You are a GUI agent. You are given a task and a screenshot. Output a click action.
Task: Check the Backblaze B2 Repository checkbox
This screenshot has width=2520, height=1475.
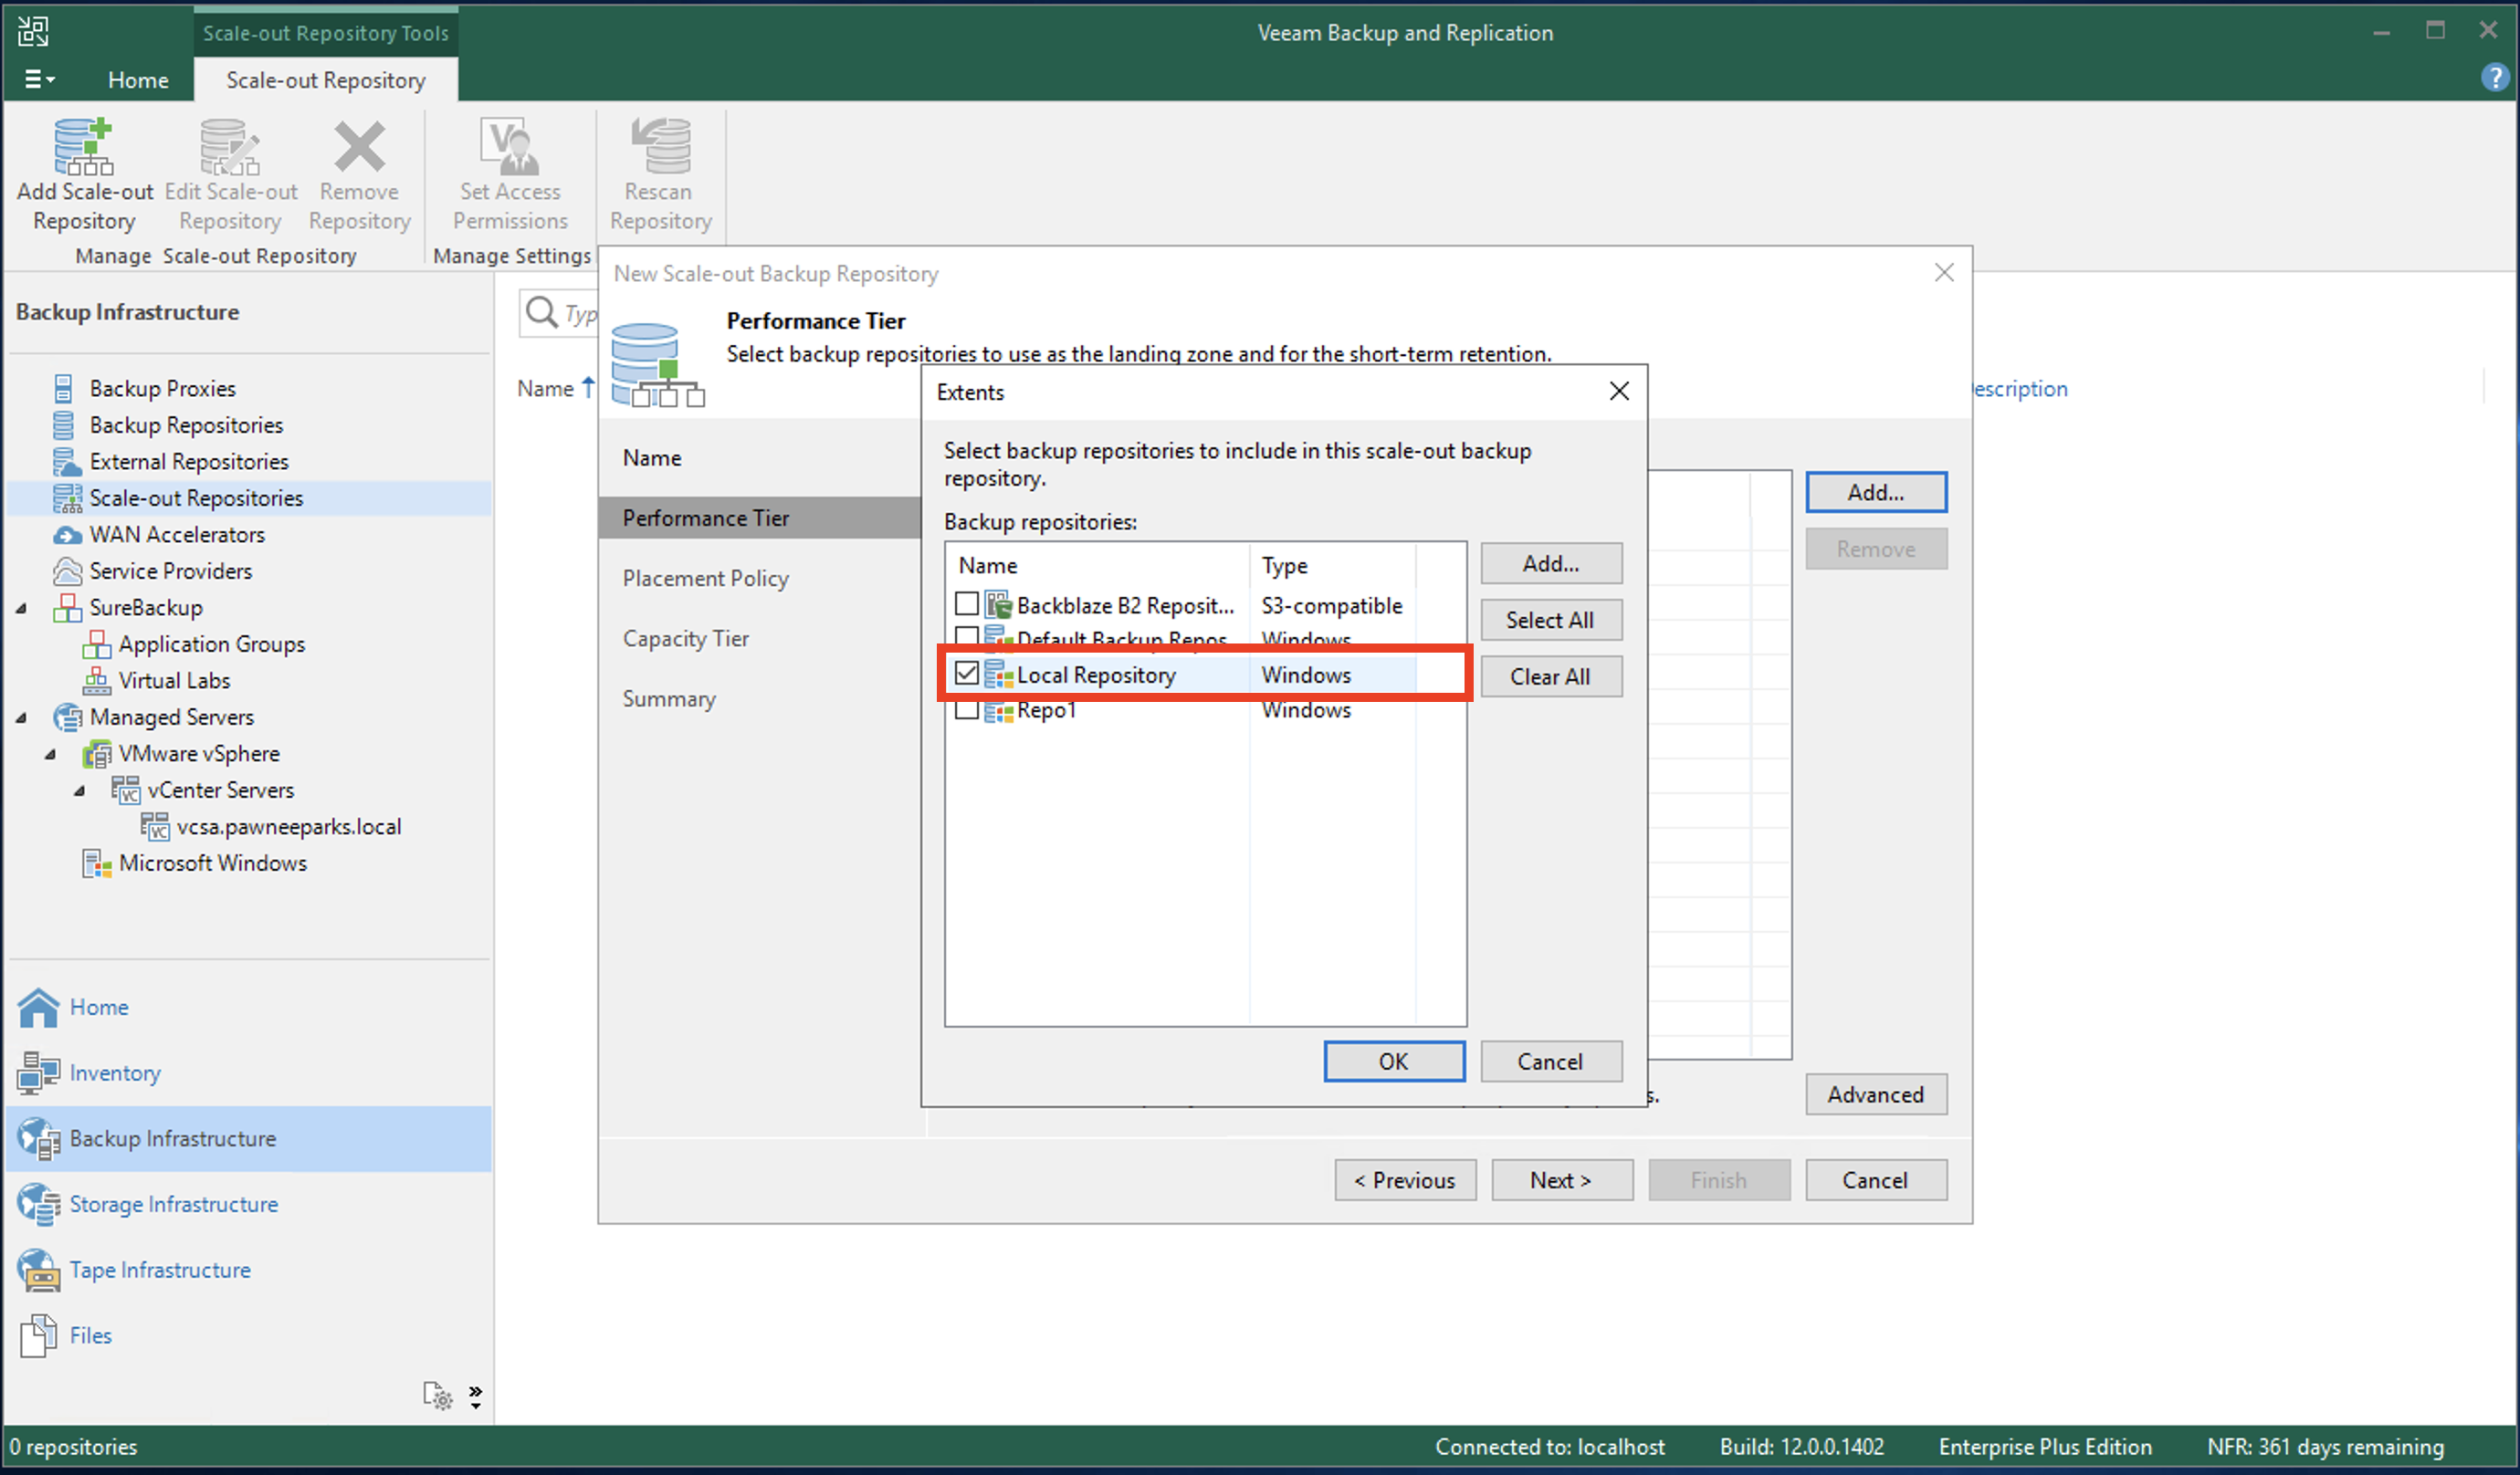(966, 604)
